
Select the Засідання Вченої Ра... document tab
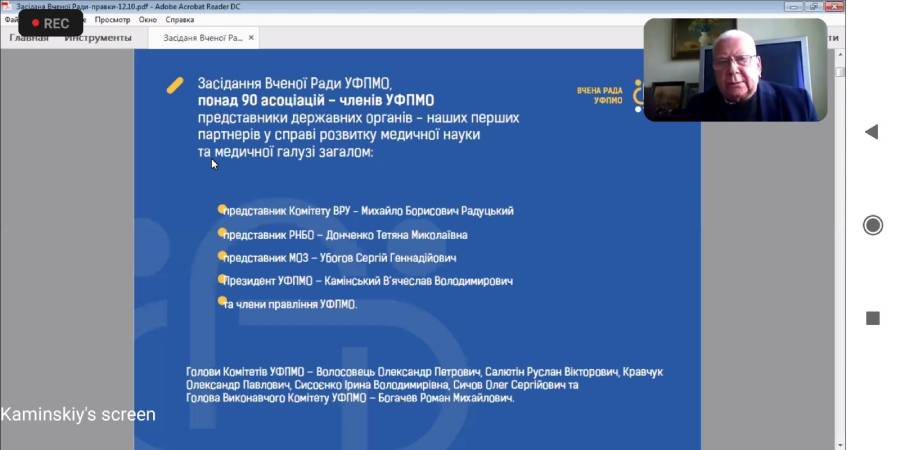[x=203, y=38]
